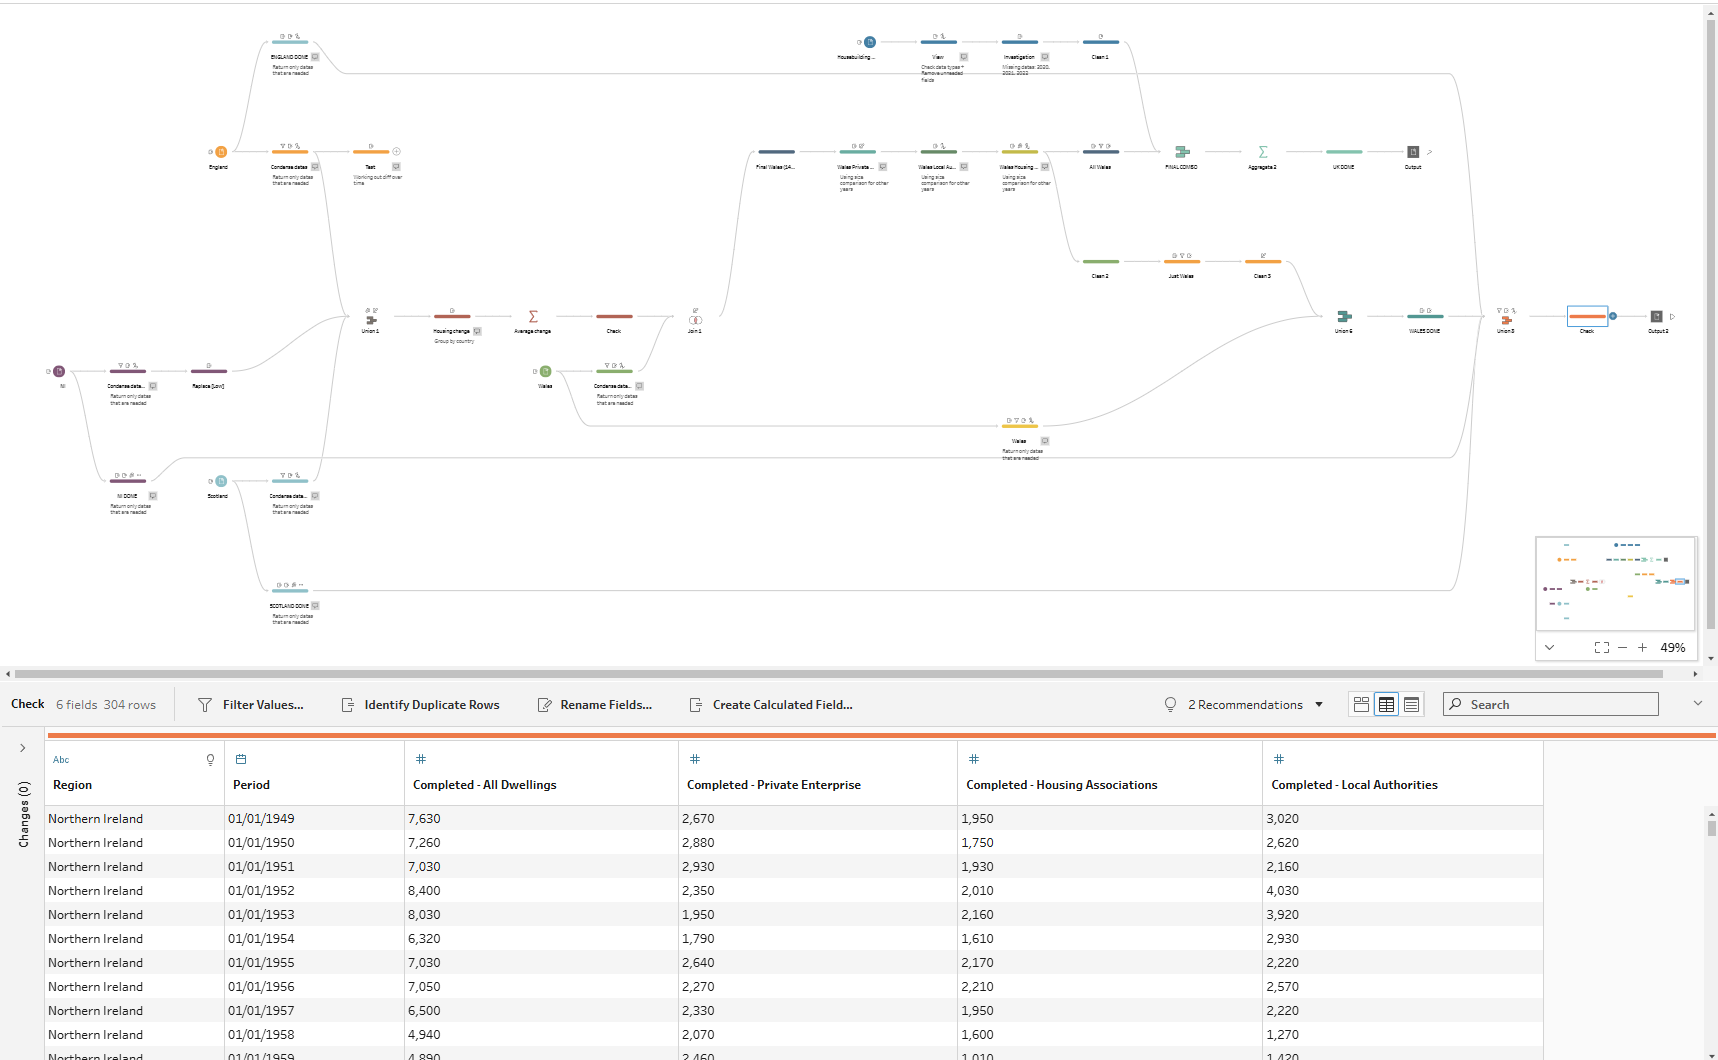The height and width of the screenshot is (1060, 1718).
Task: Select the Output step icon
Action: point(1413,152)
